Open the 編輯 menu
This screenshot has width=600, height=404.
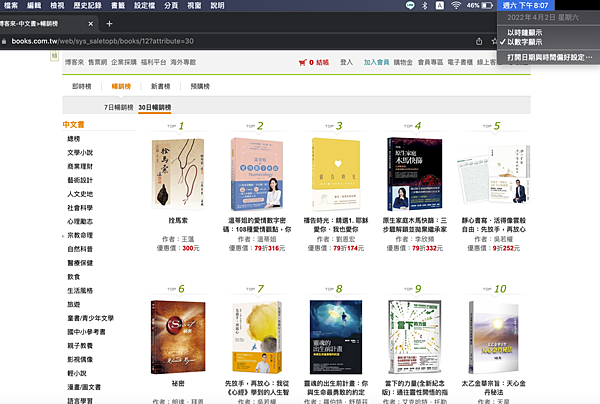point(34,5)
